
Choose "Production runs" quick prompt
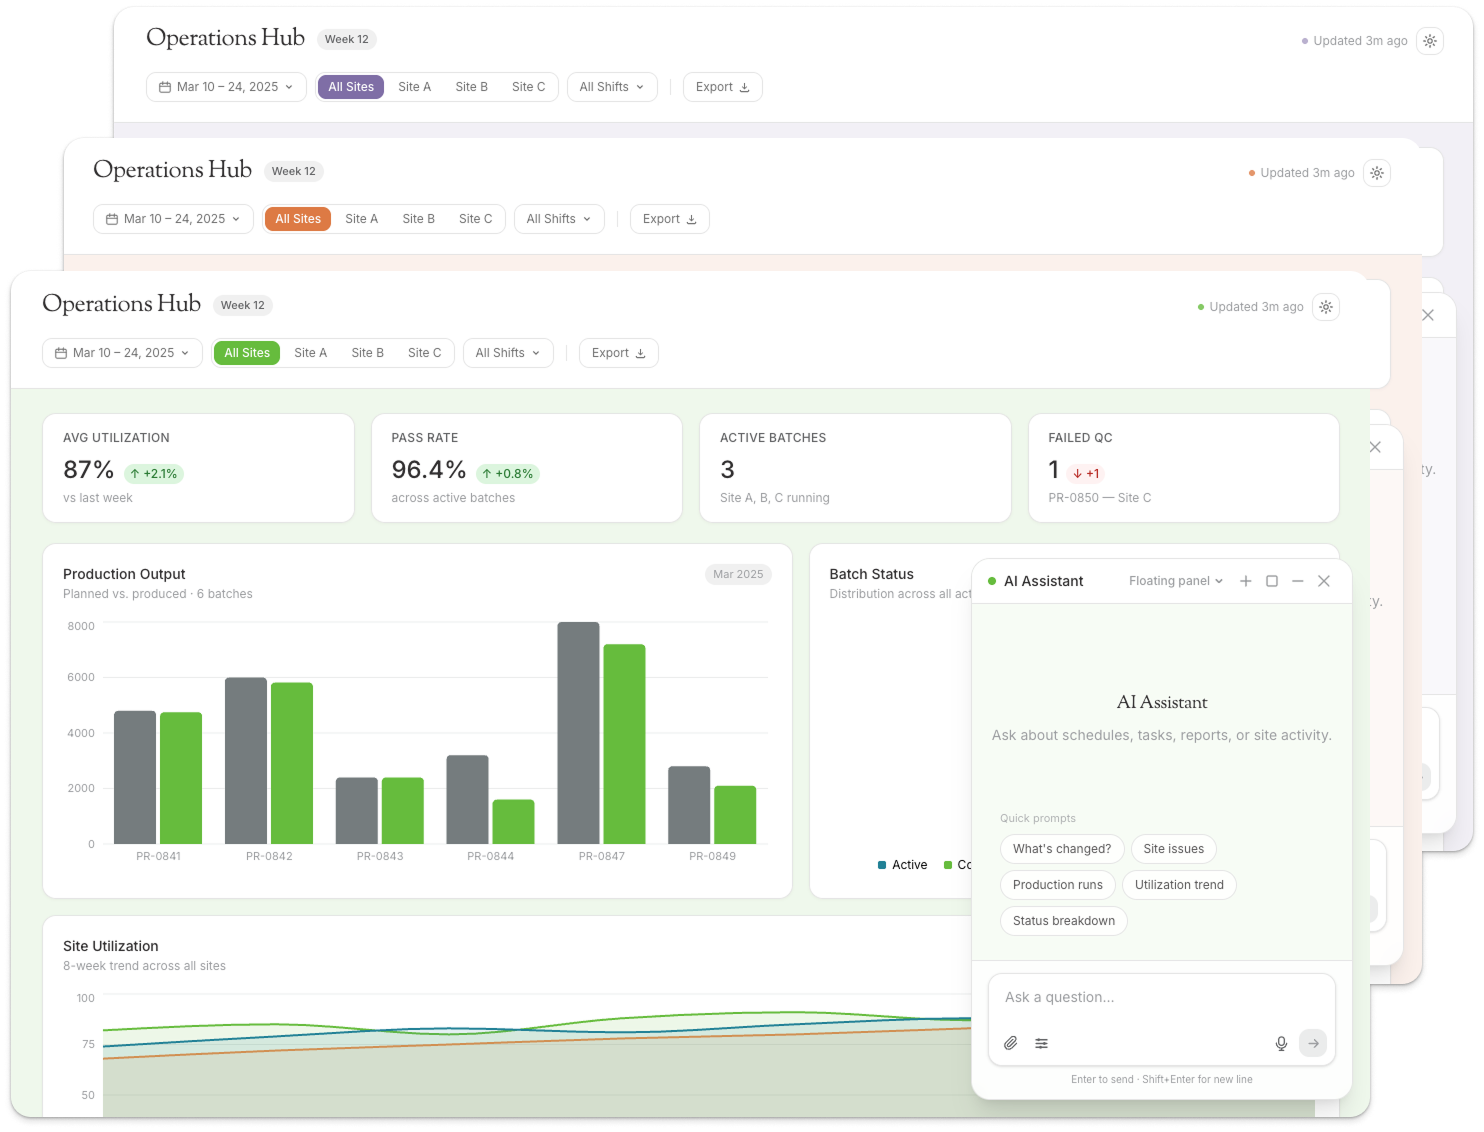pyautogui.click(x=1058, y=885)
